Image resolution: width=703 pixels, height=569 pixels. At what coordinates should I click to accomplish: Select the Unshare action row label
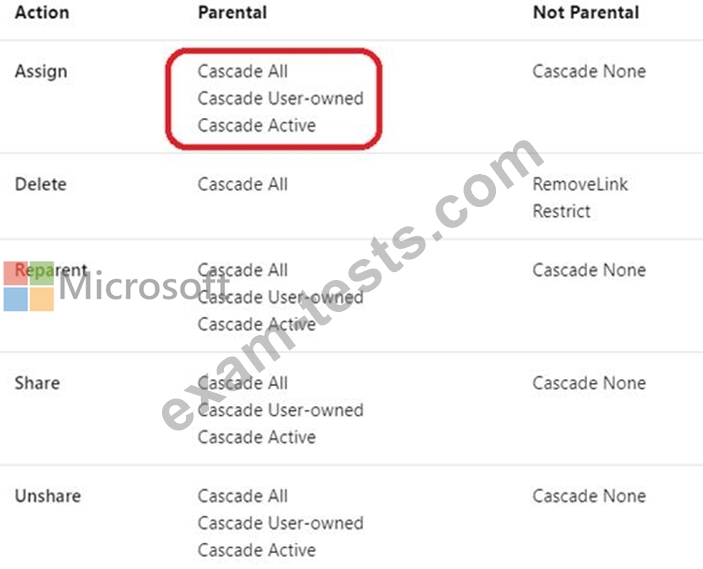[47, 496]
